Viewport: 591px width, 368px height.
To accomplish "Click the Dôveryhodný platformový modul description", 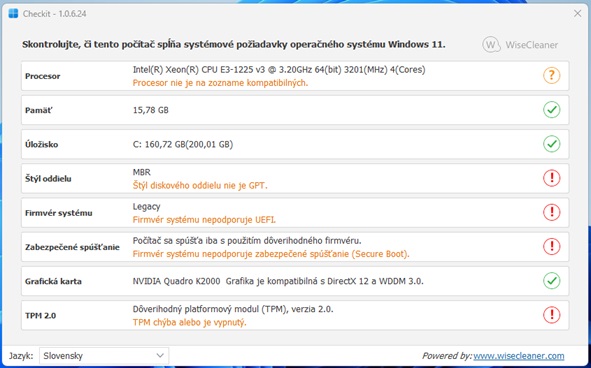I will tap(233, 309).
